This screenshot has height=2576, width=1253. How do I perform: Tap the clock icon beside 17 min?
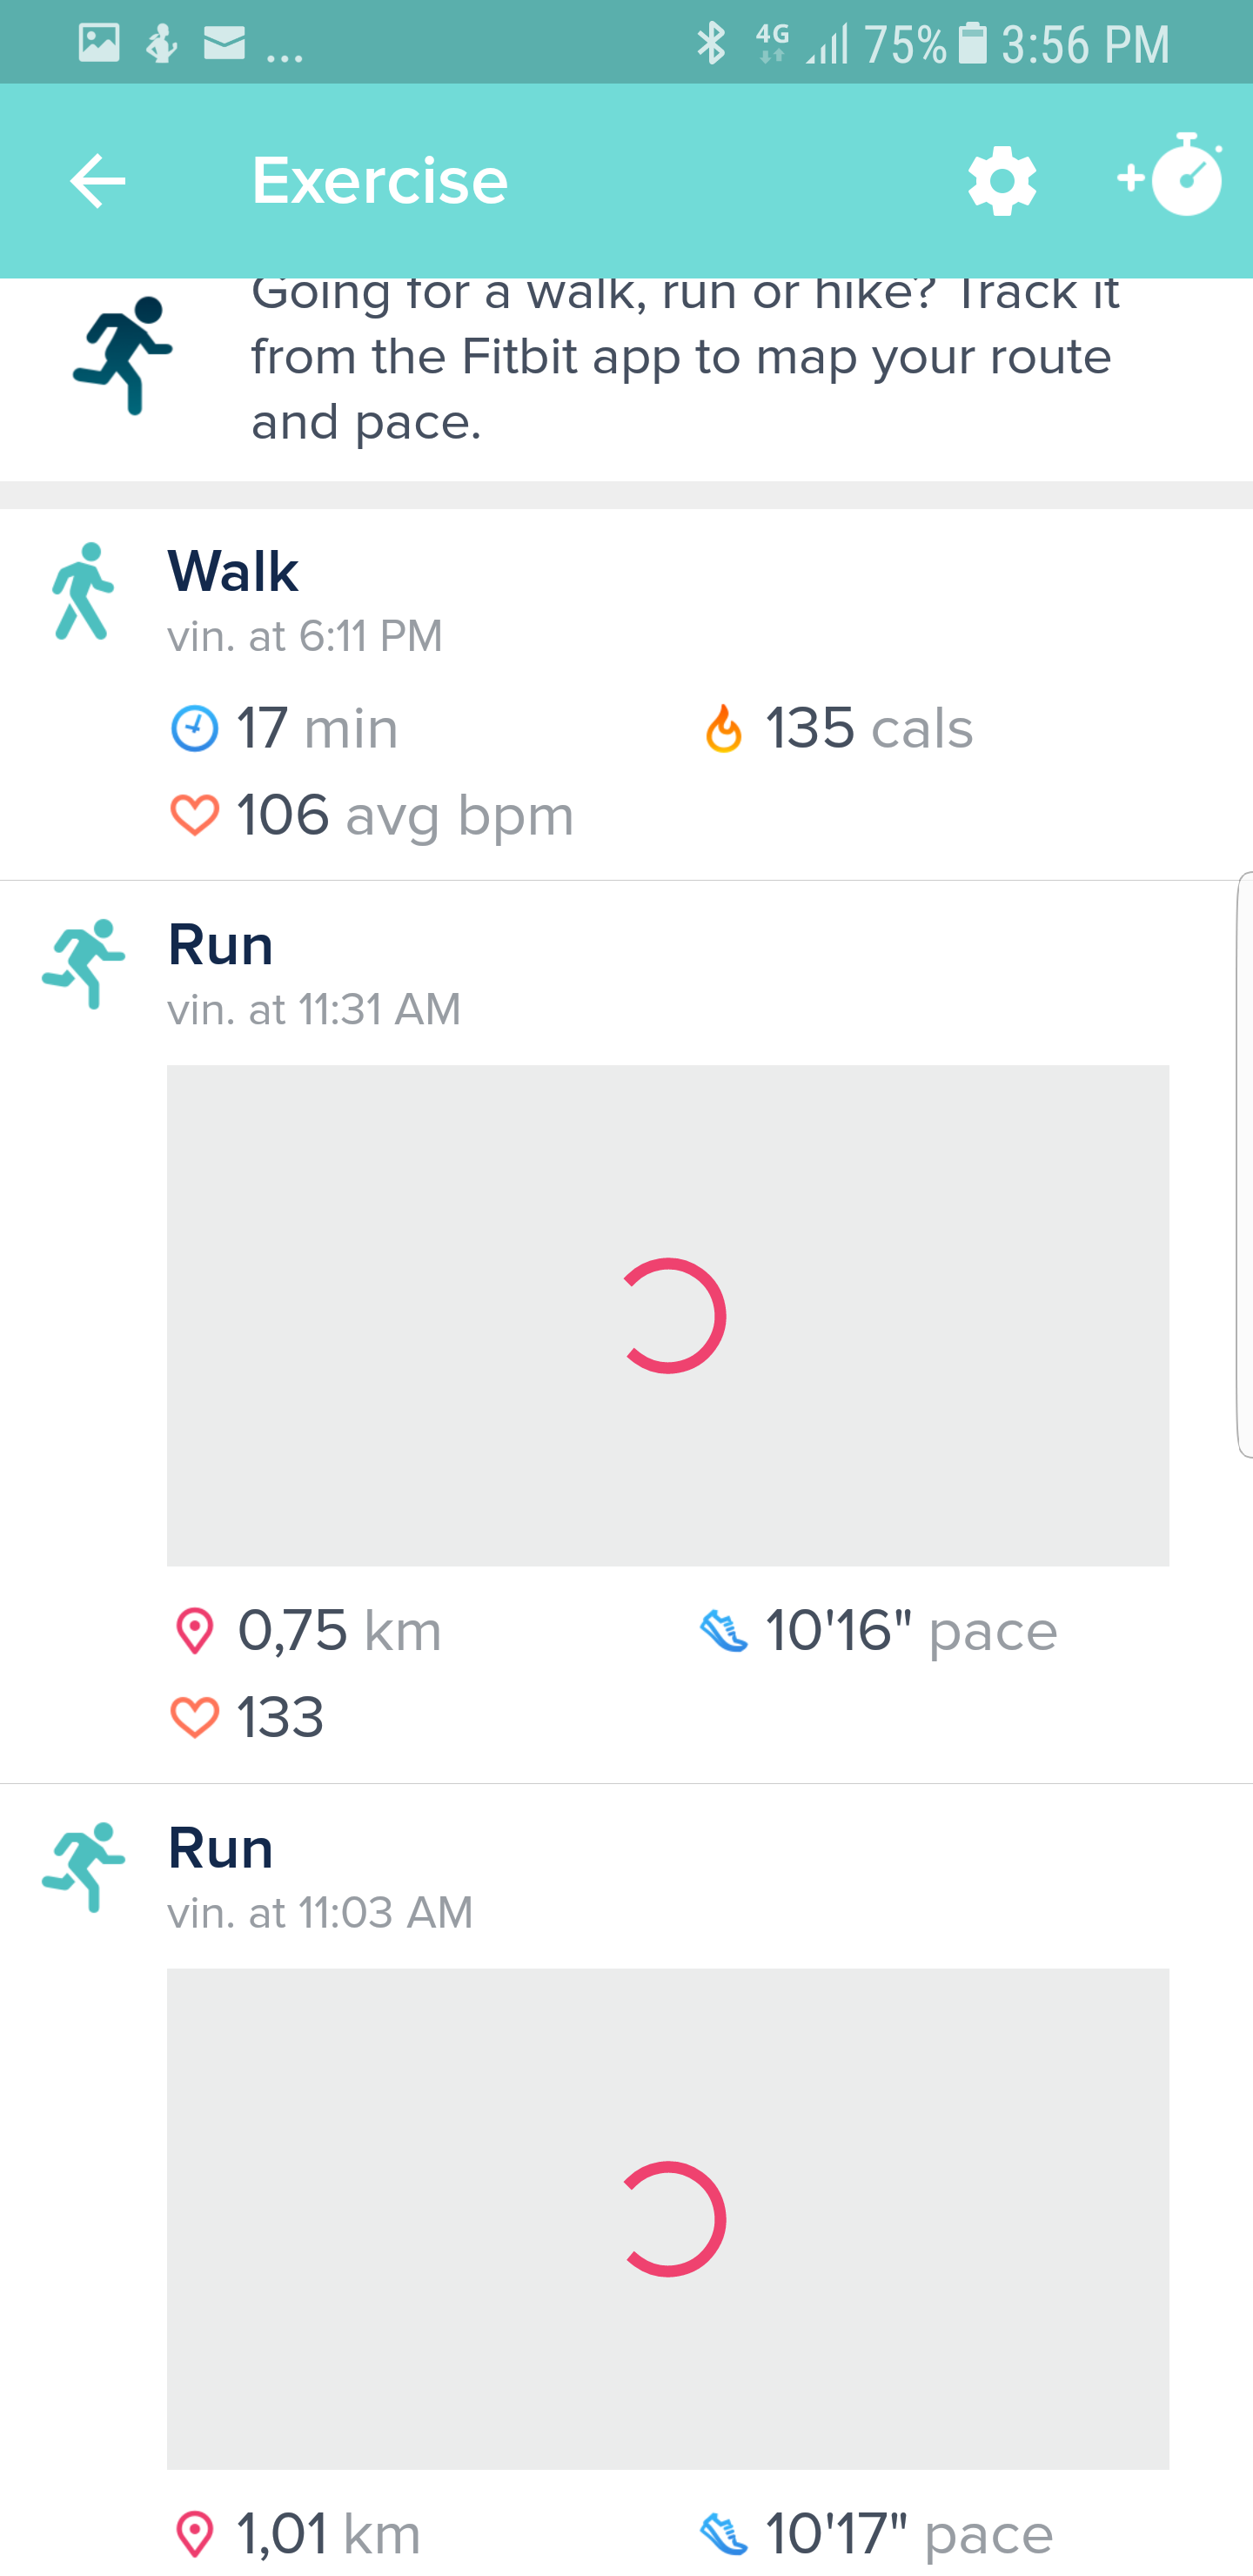coord(194,728)
